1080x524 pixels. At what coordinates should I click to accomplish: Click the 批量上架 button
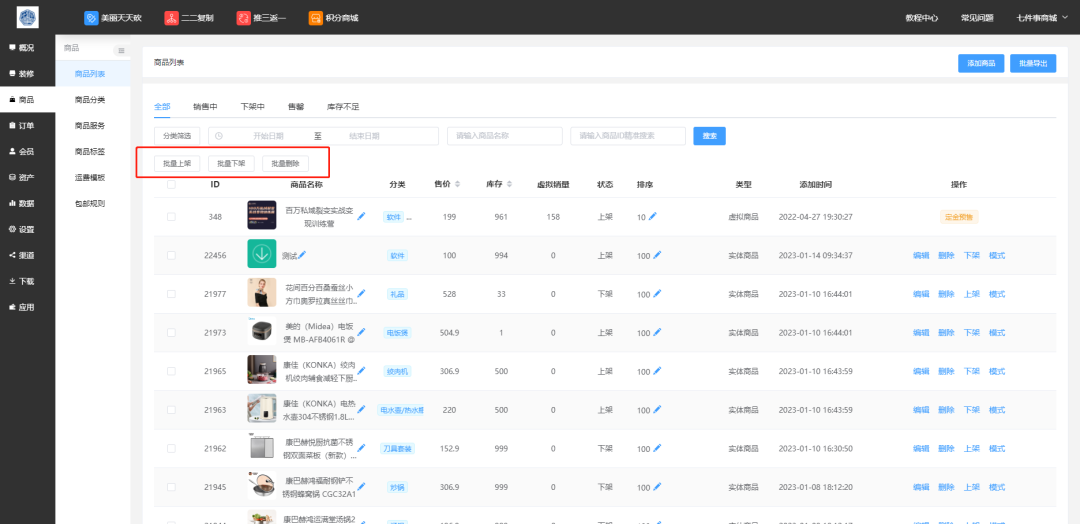(x=177, y=164)
